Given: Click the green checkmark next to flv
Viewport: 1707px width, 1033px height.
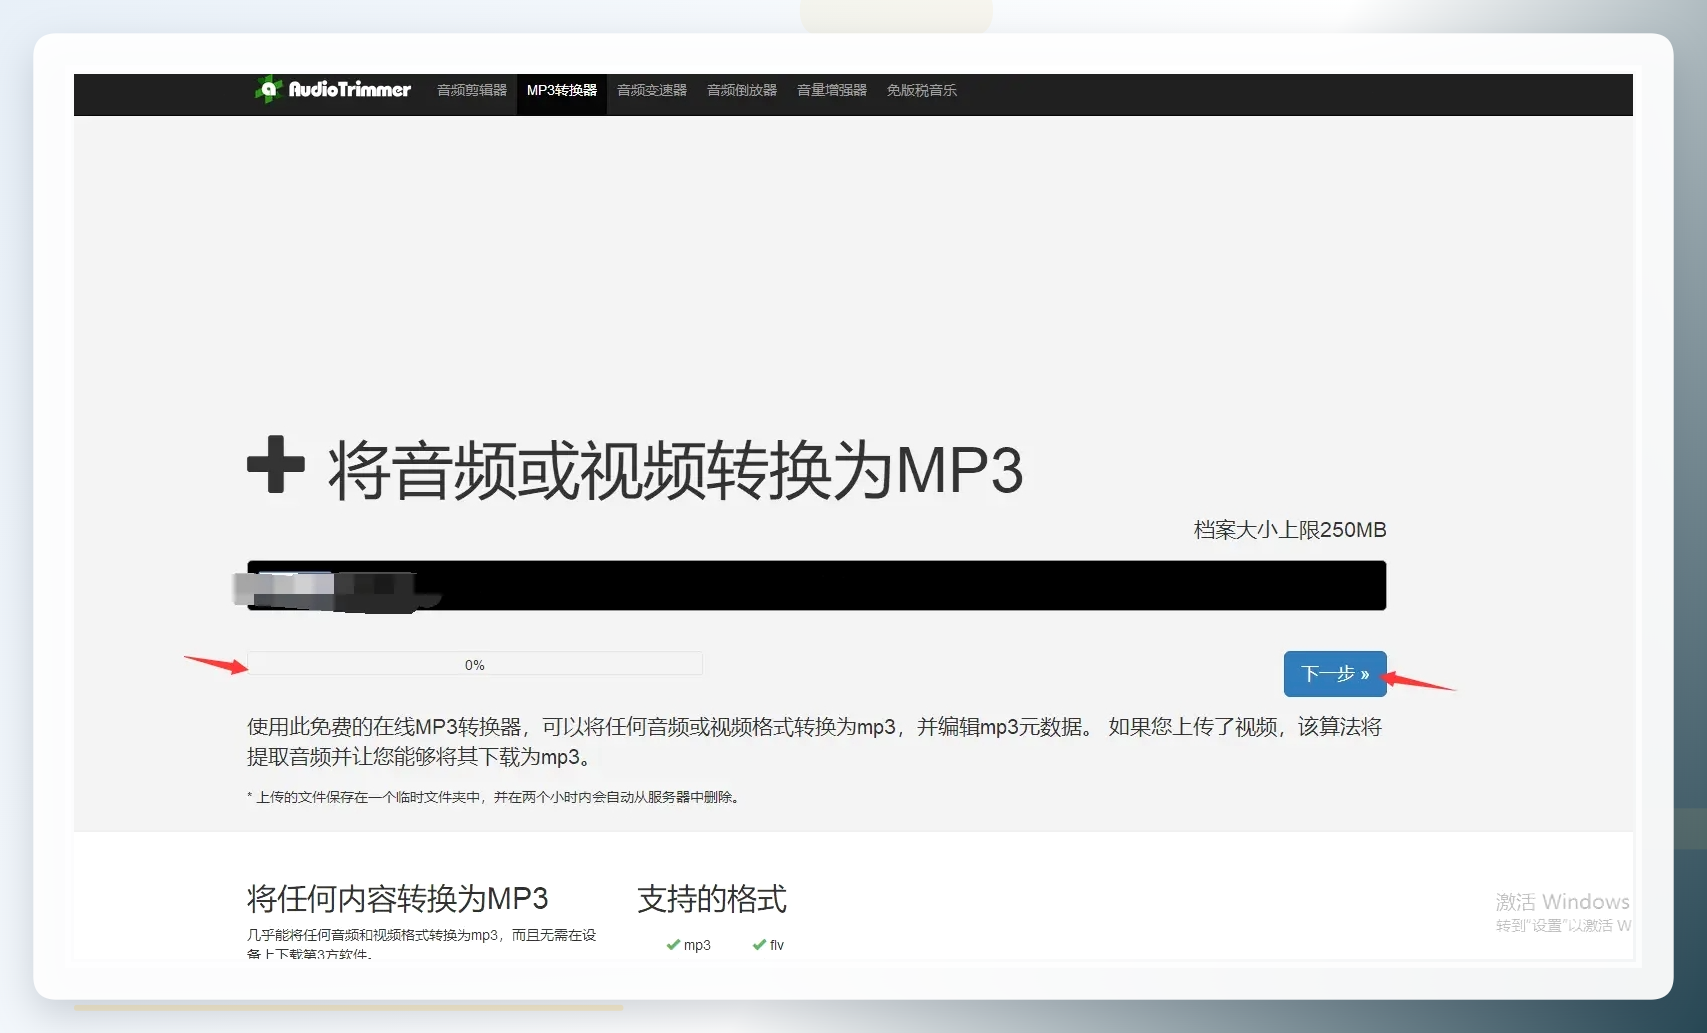Looking at the screenshot, I should (759, 944).
